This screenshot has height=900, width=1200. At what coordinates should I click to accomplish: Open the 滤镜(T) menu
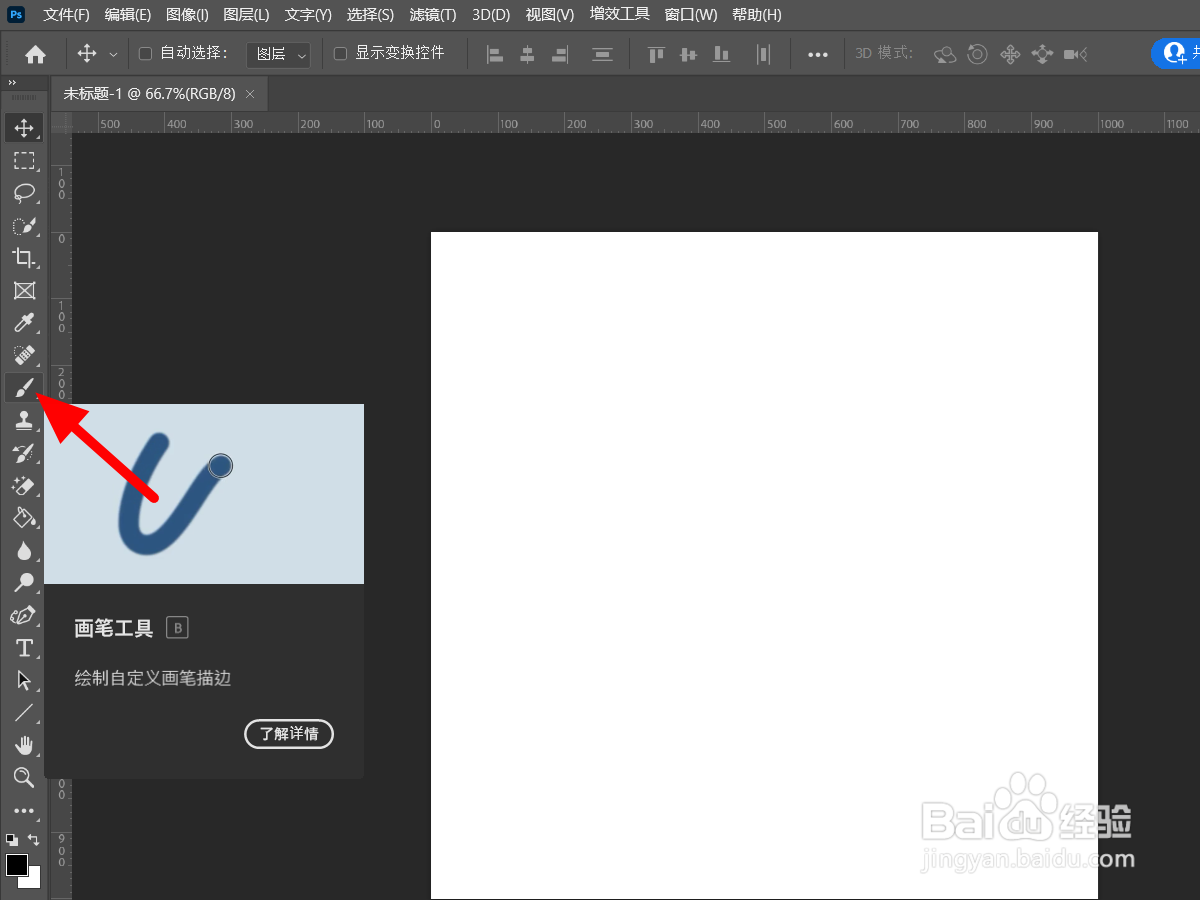(432, 15)
